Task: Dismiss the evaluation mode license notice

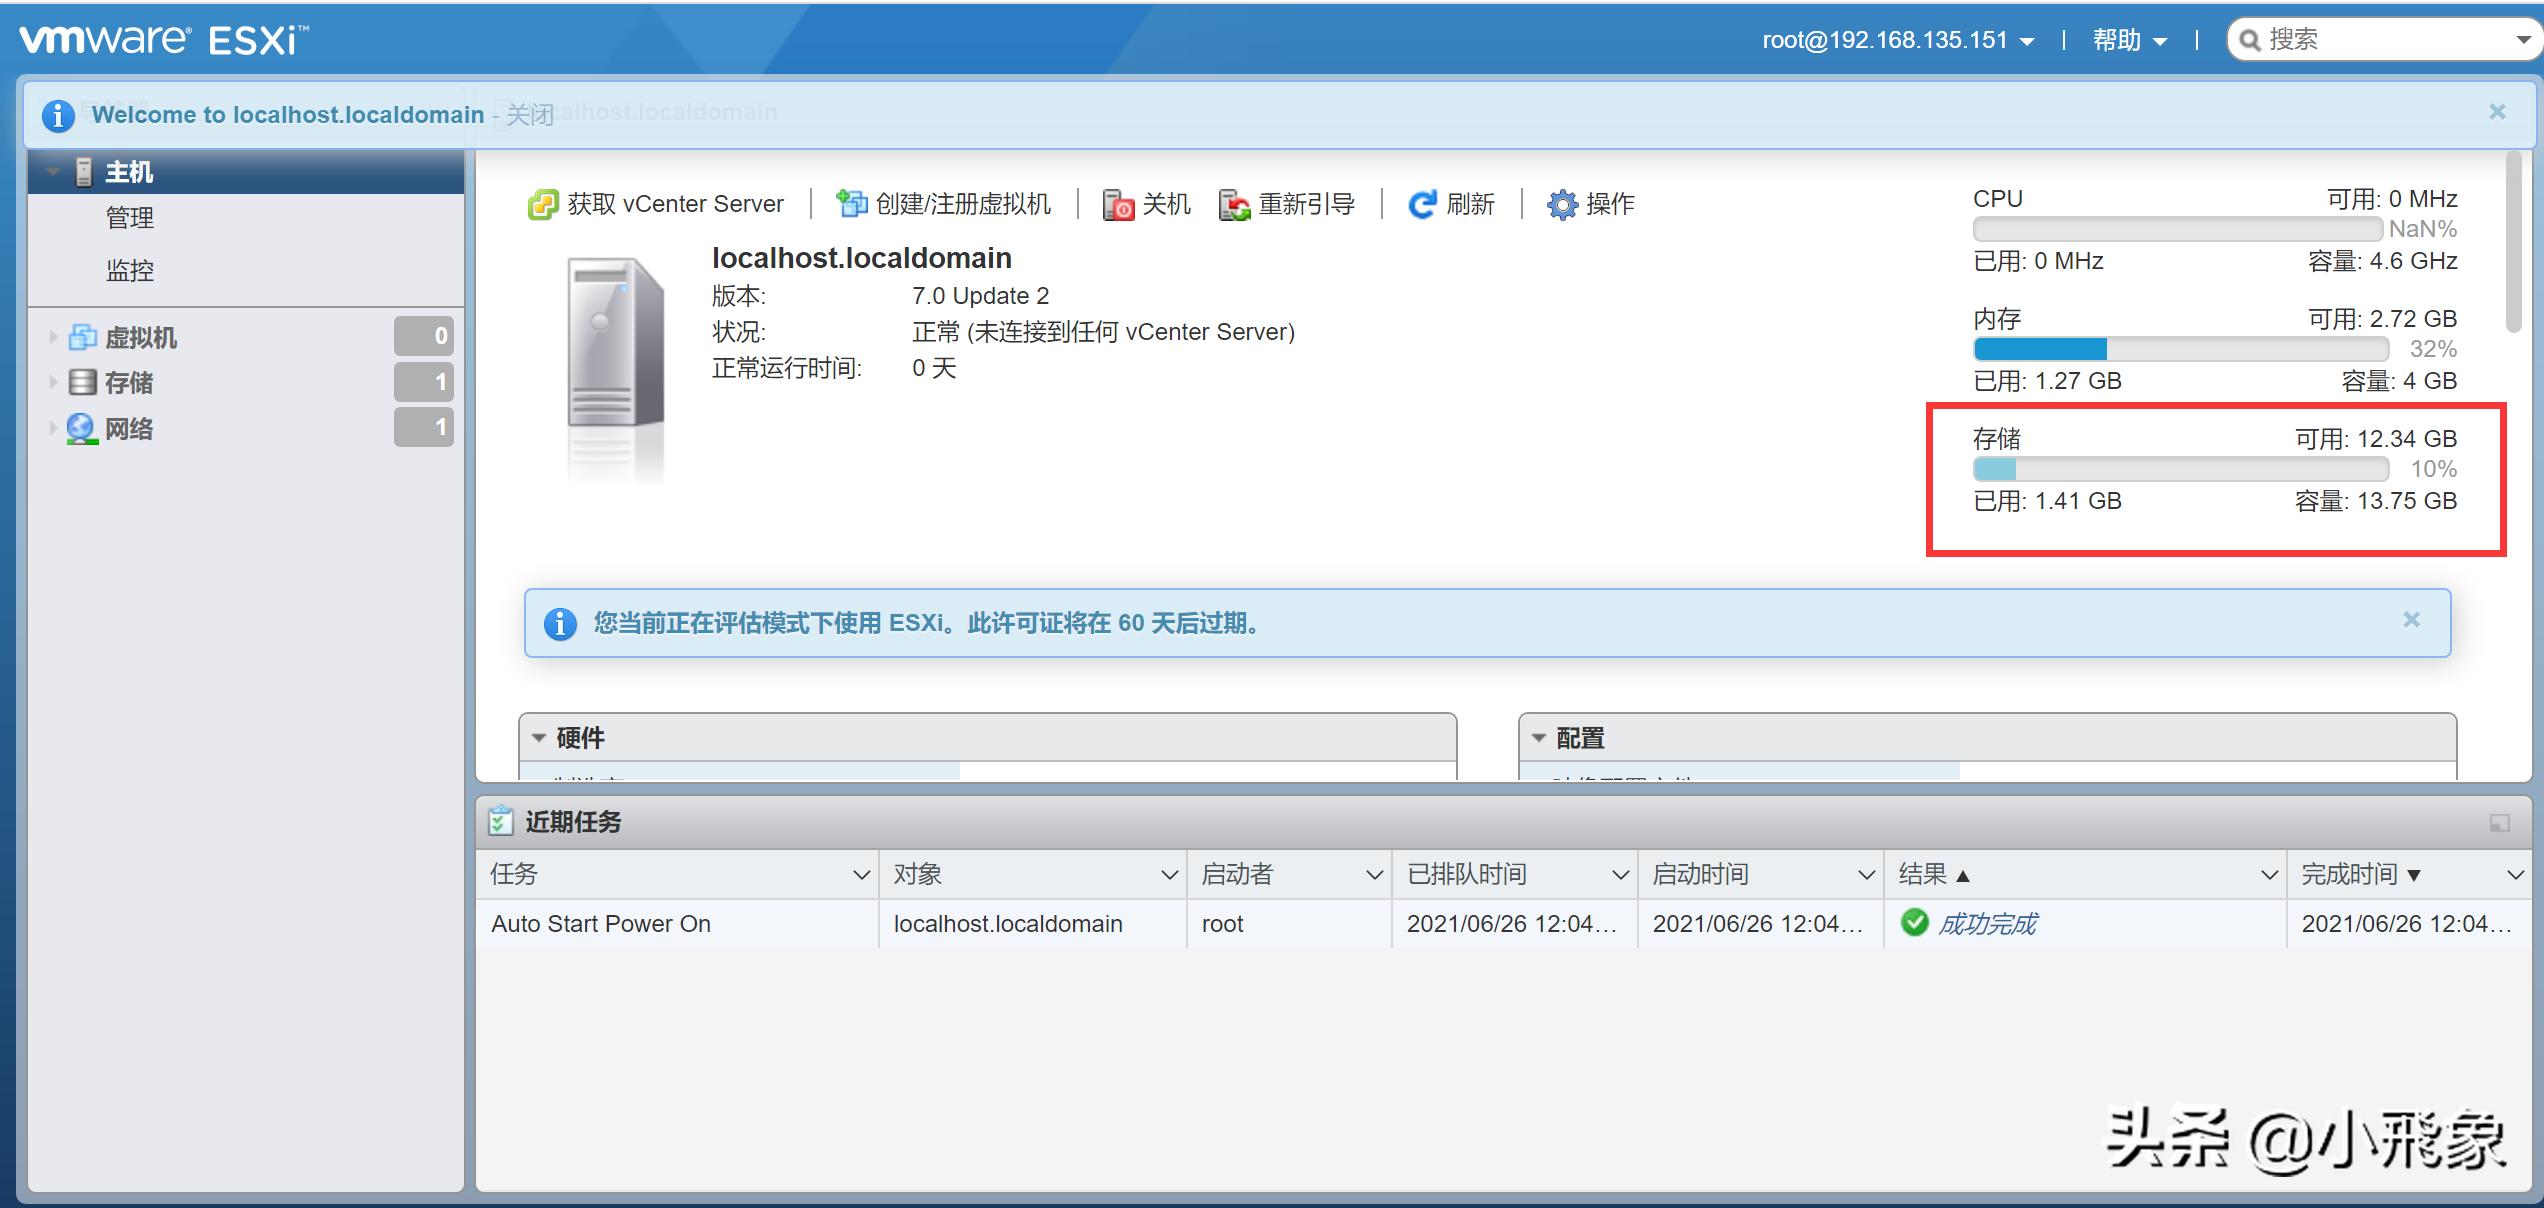Action: (2413, 620)
